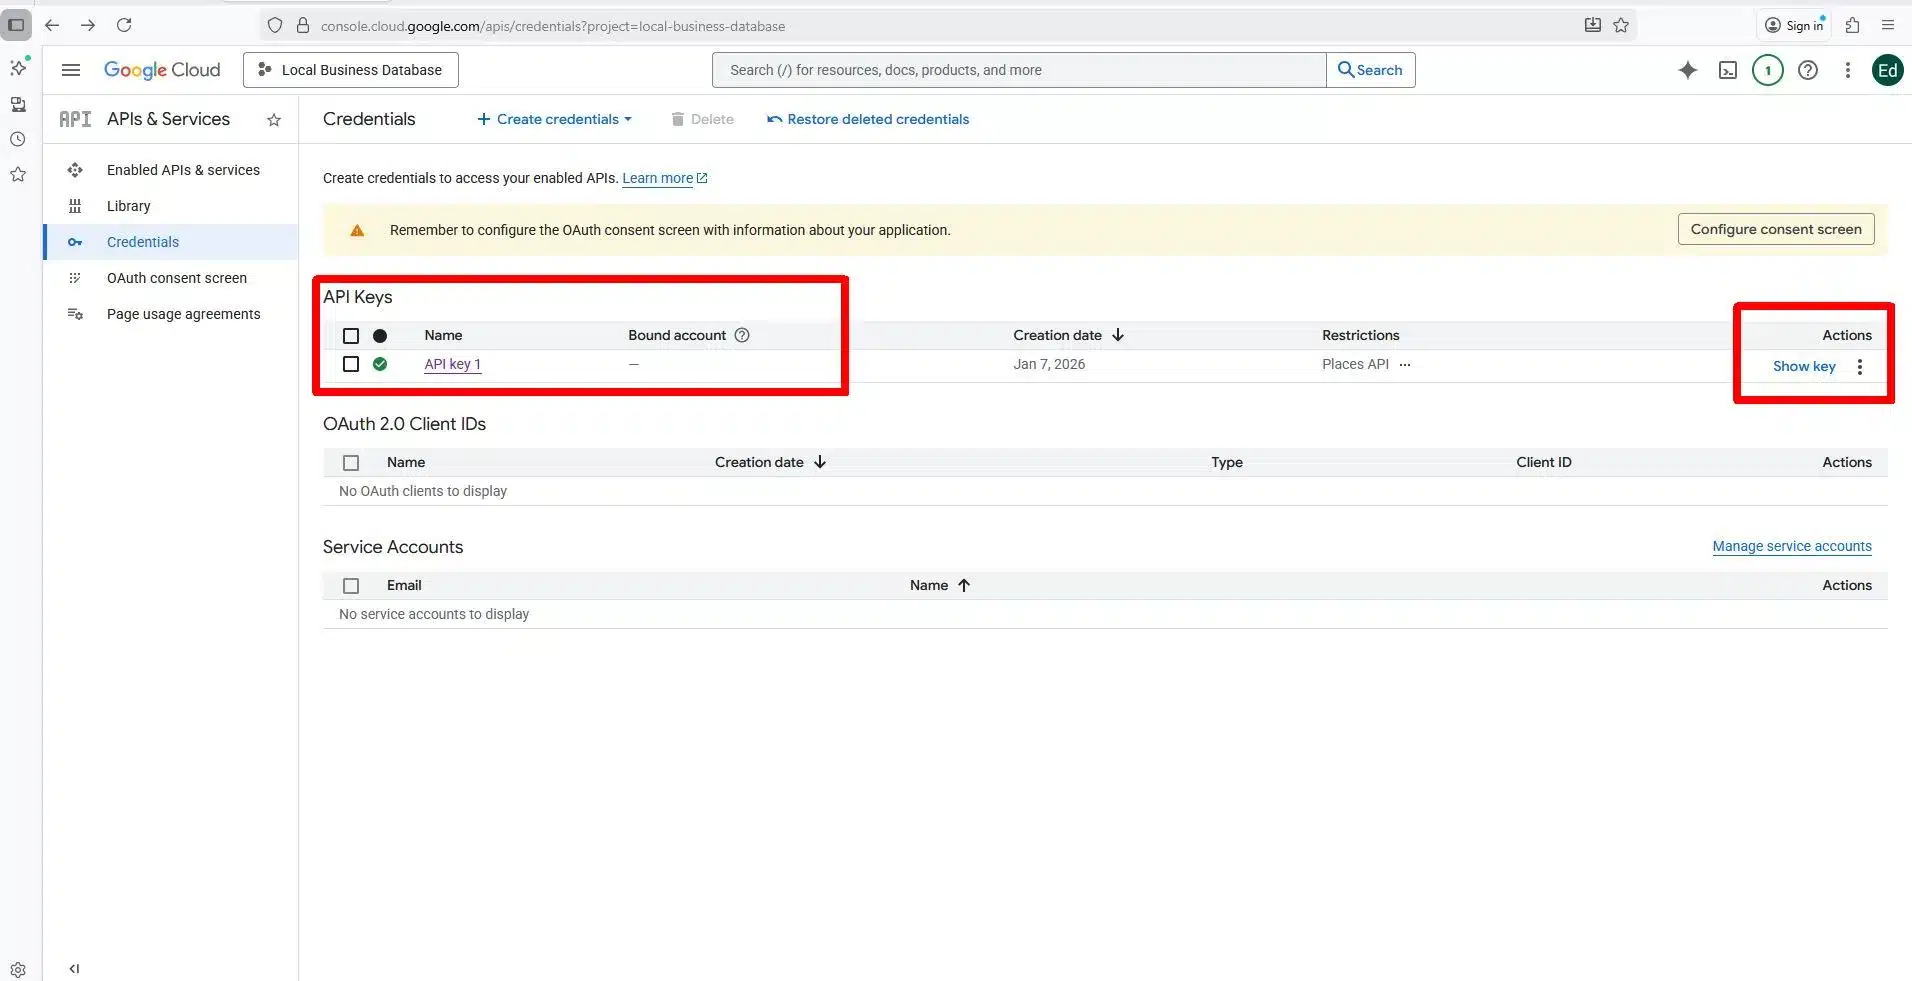
Task: Go to Enabled APIs & services
Action: [183, 170]
